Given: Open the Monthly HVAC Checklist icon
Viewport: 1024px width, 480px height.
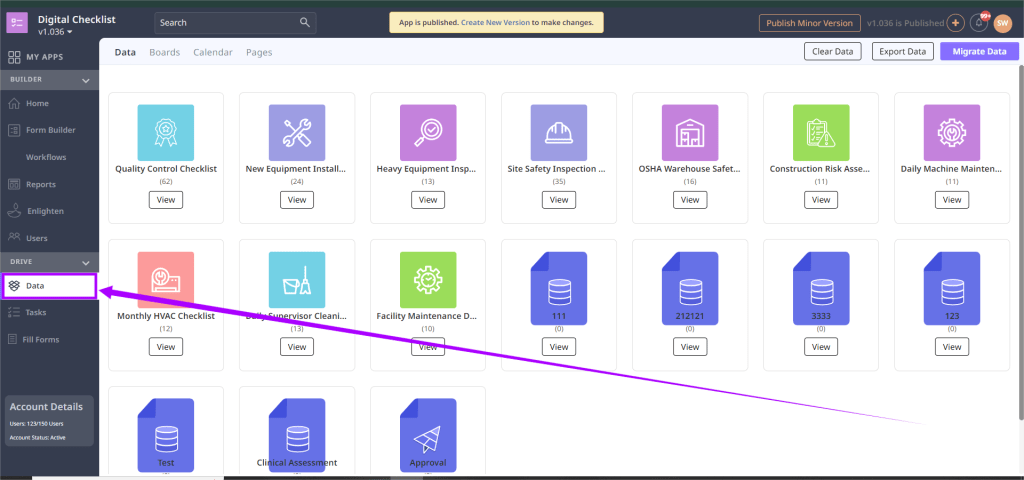Looking at the screenshot, I should 166,280.
